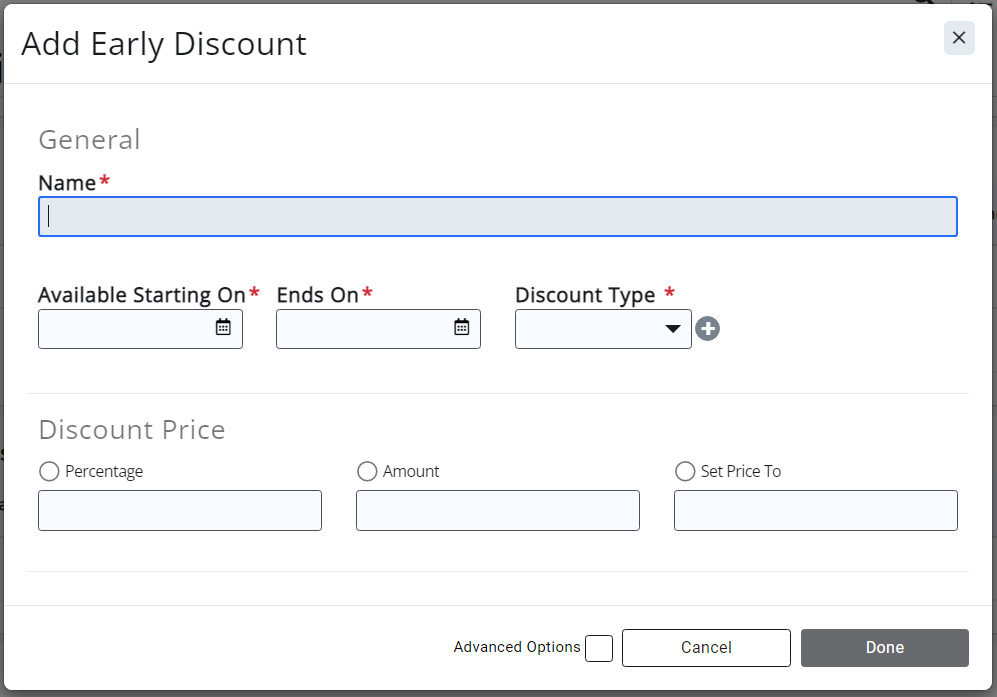Click the Add Early Discount dialog title
This screenshot has width=997, height=697.
[x=164, y=44]
